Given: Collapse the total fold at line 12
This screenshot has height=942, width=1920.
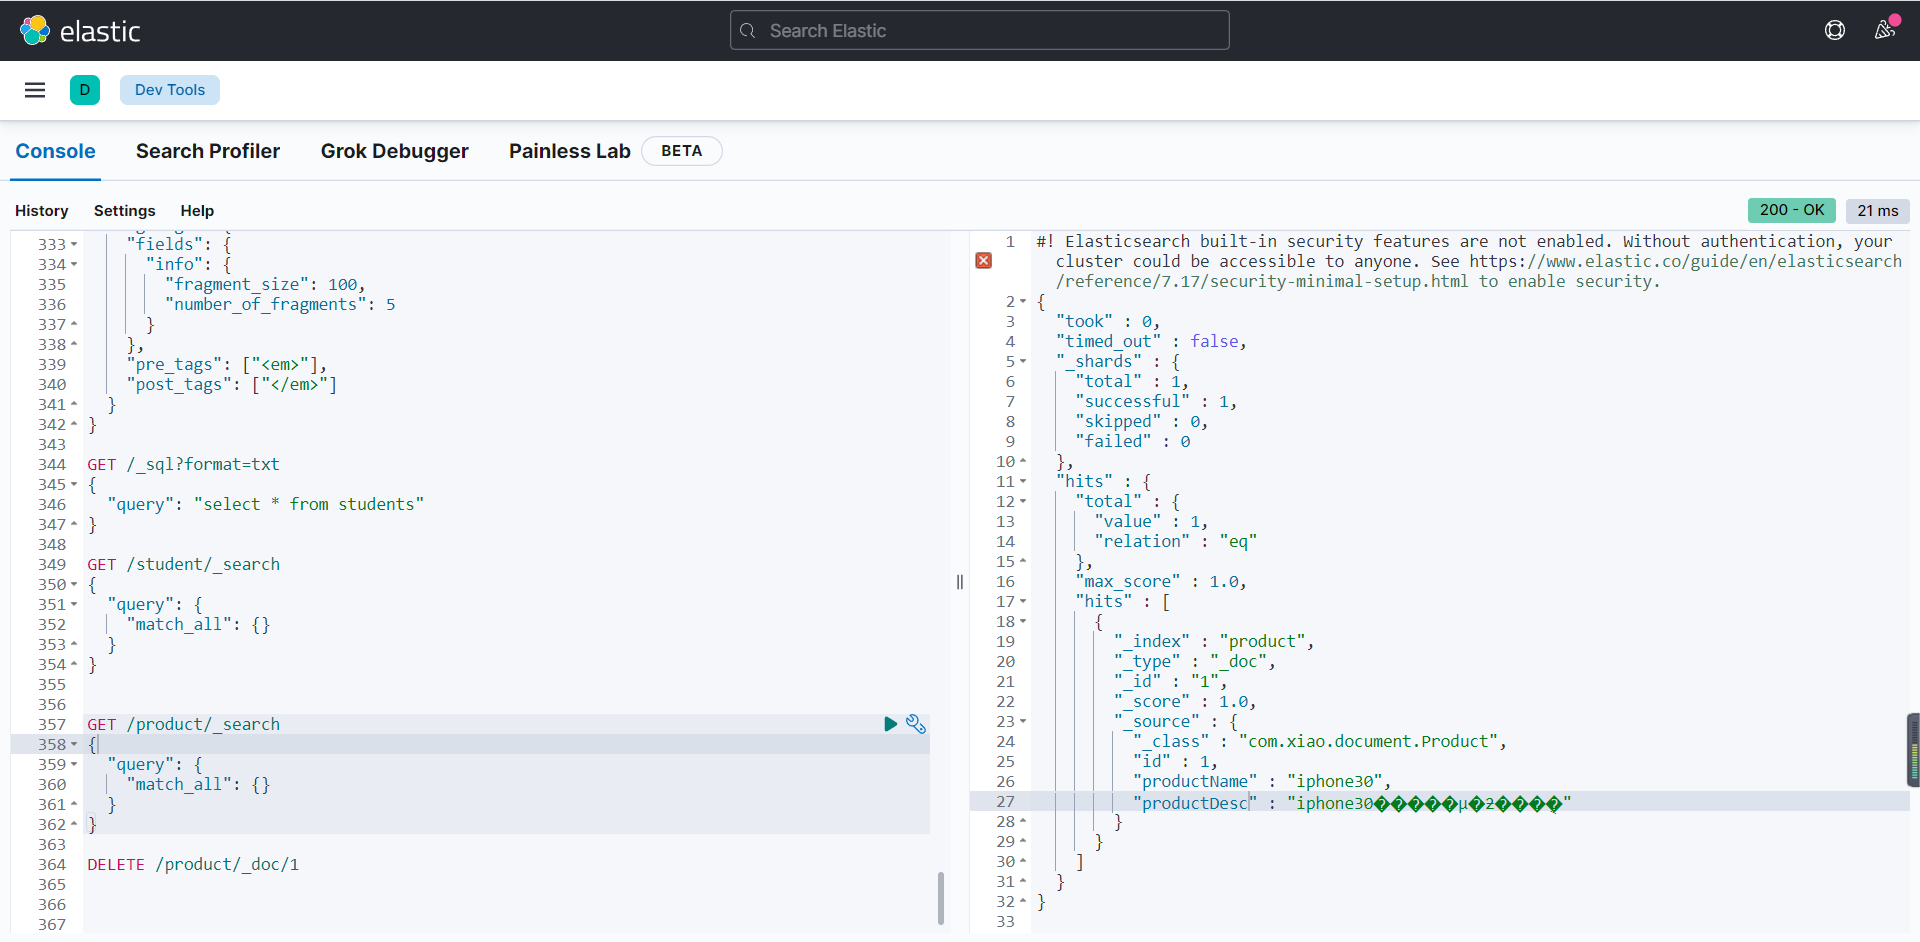Looking at the screenshot, I should (1023, 501).
